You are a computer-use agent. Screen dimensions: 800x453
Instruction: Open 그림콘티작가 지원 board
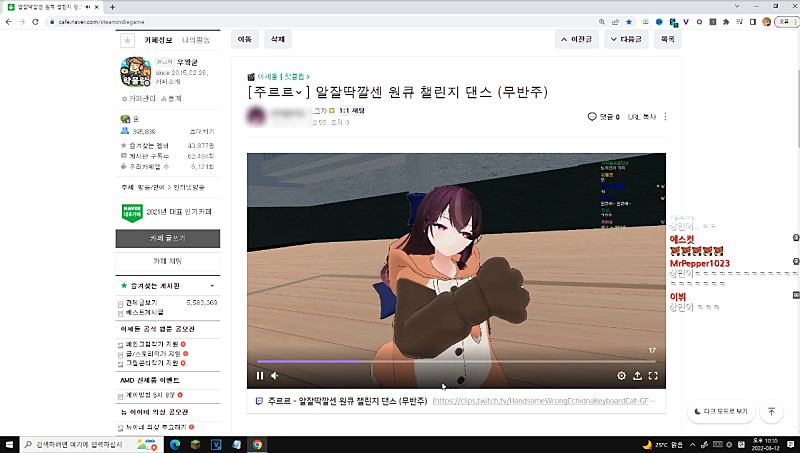[x=153, y=363]
